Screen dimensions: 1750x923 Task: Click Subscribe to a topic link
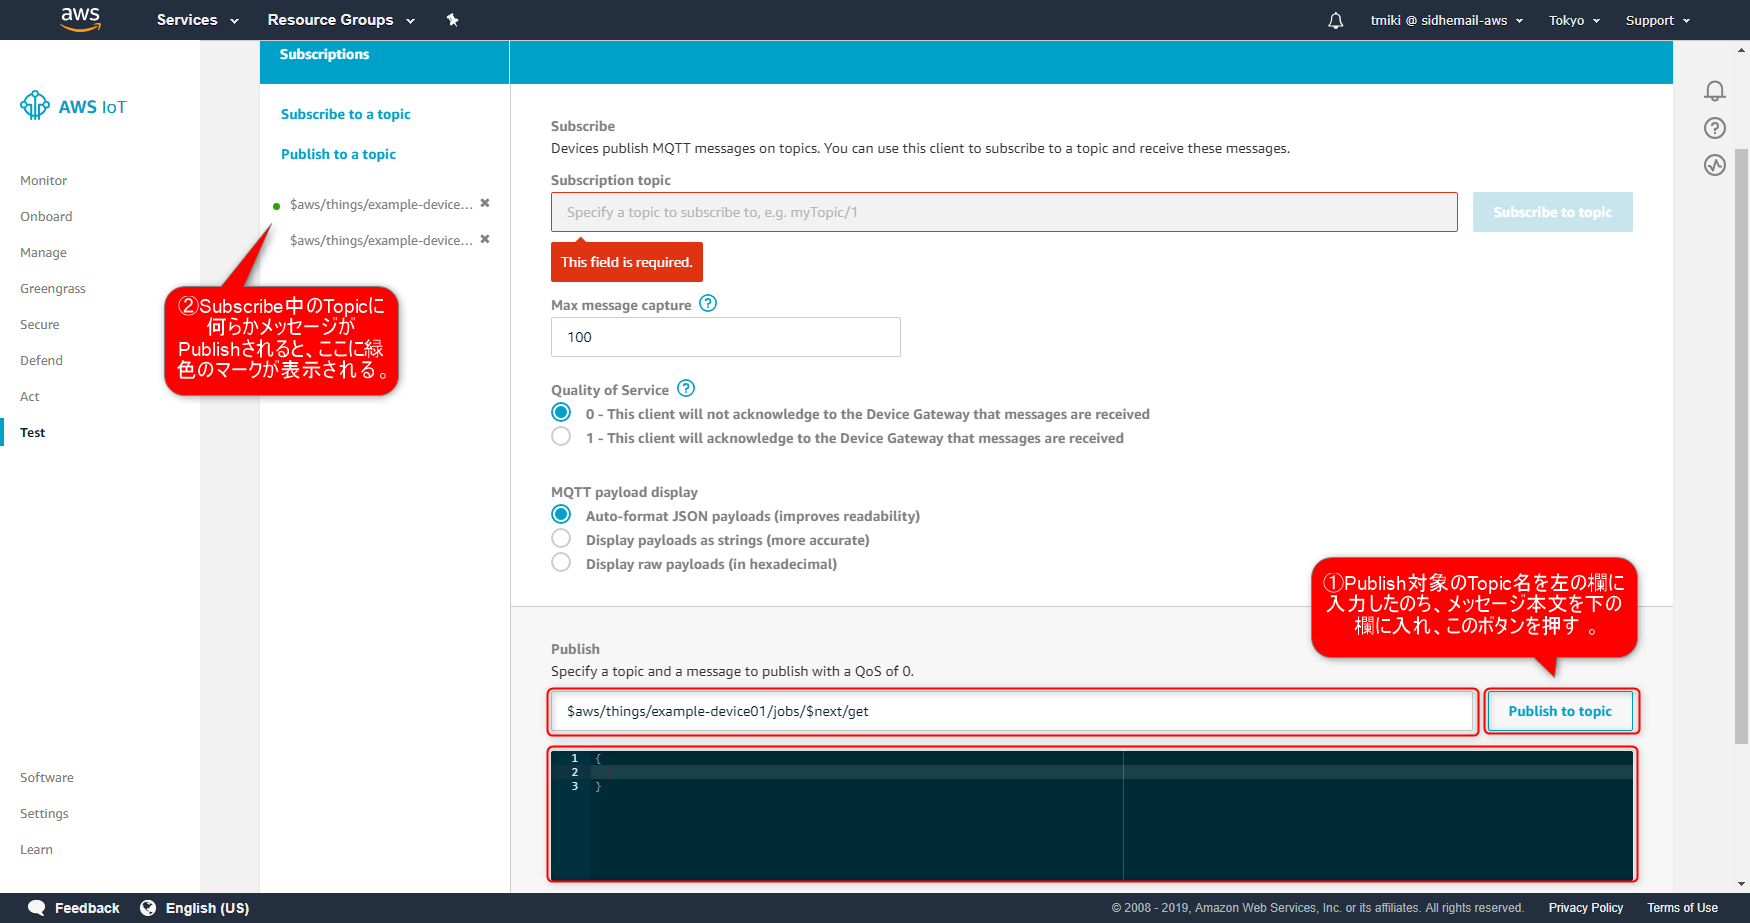click(346, 114)
